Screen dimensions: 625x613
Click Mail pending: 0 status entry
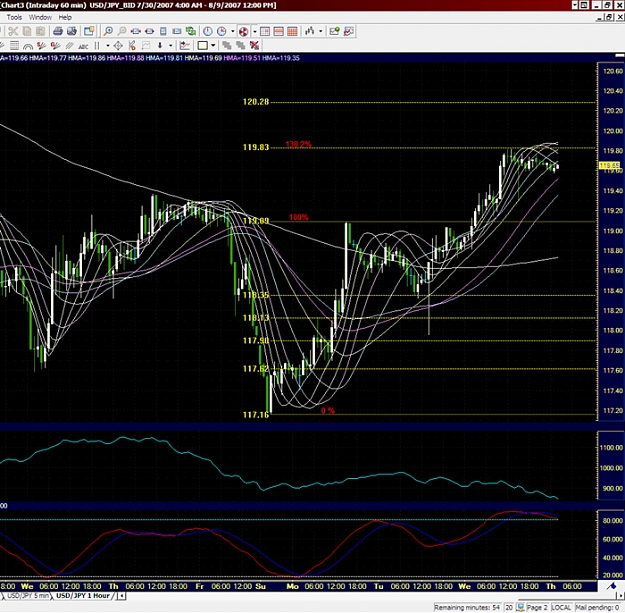click(597, 607)
